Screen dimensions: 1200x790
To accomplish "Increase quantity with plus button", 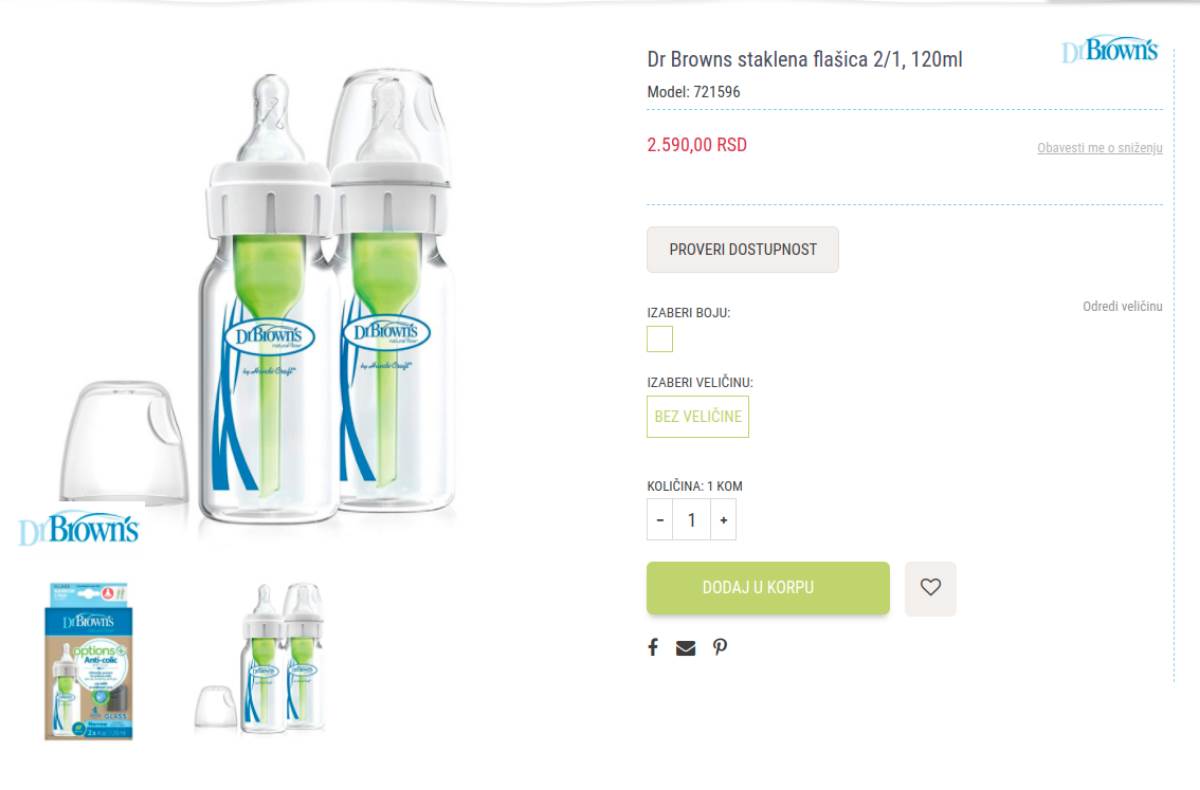I will click(723, 520).
